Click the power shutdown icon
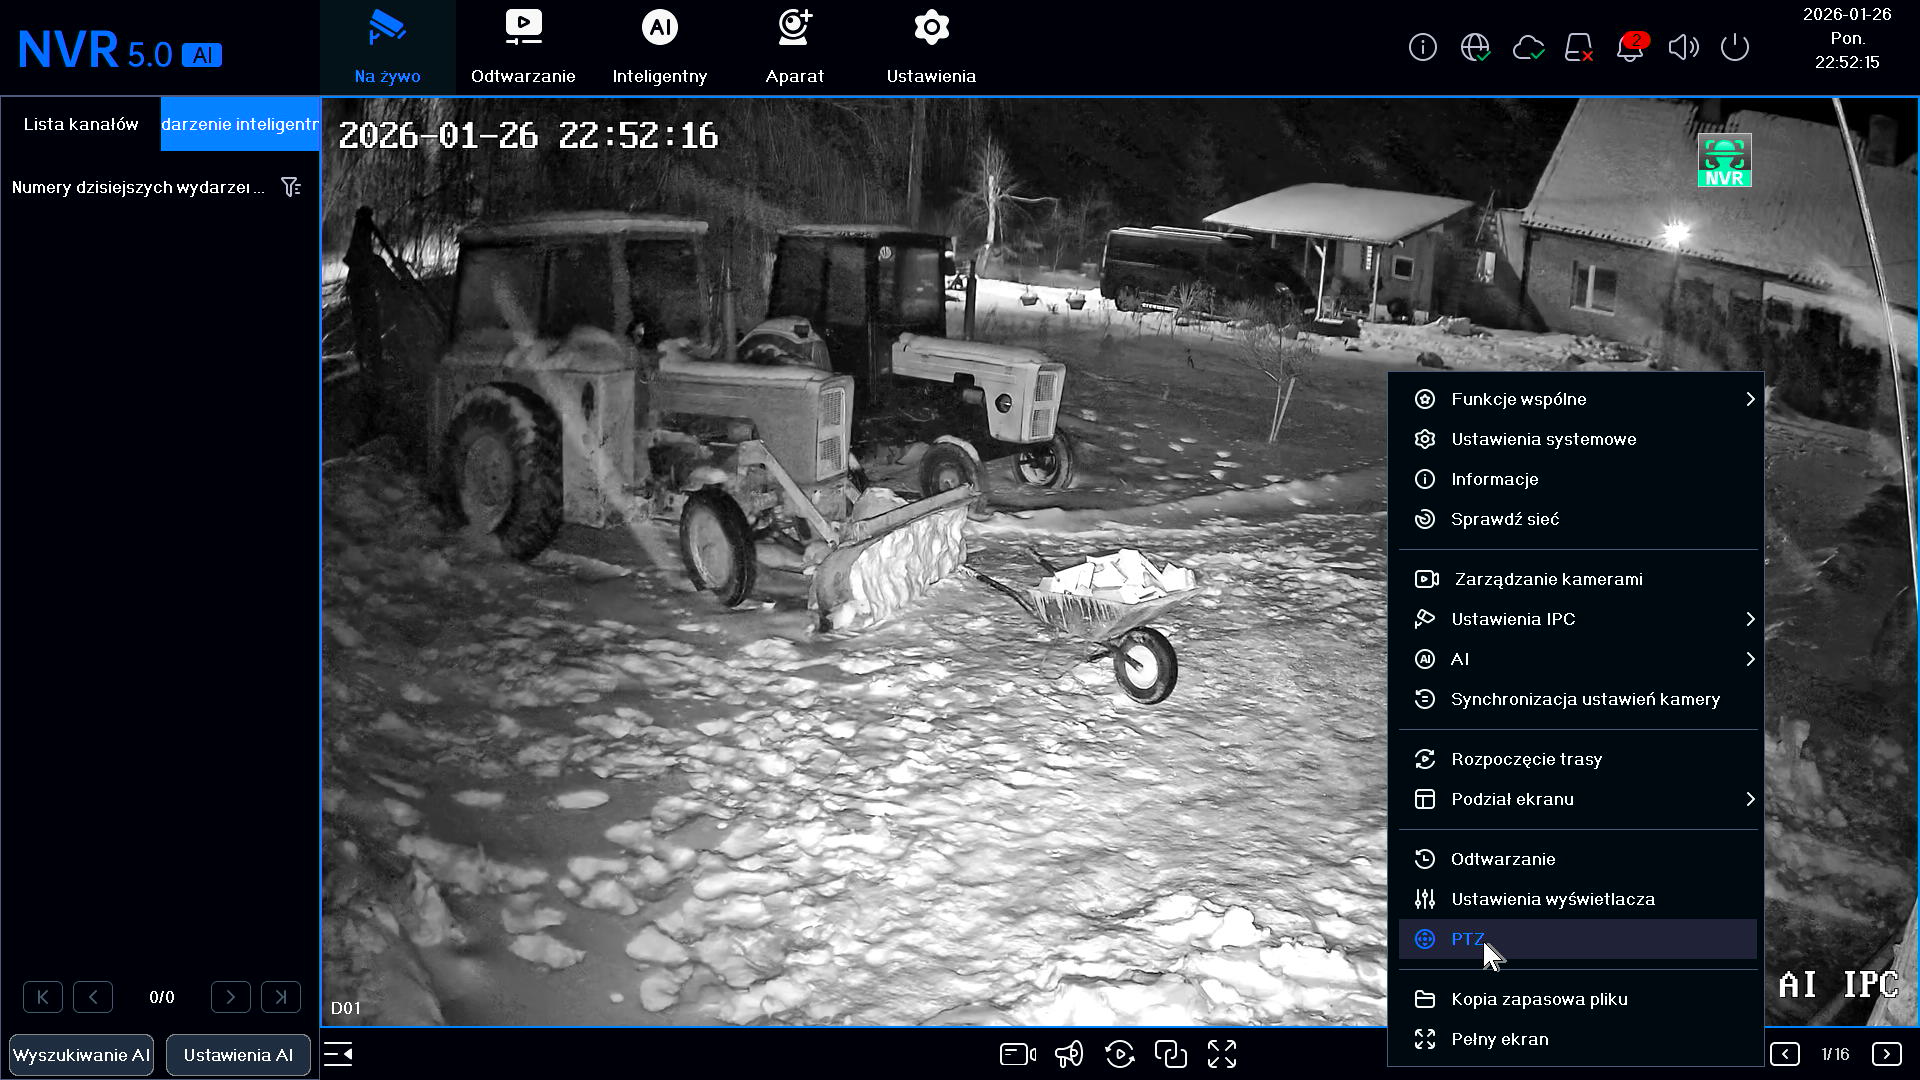 click(1735, 47)
